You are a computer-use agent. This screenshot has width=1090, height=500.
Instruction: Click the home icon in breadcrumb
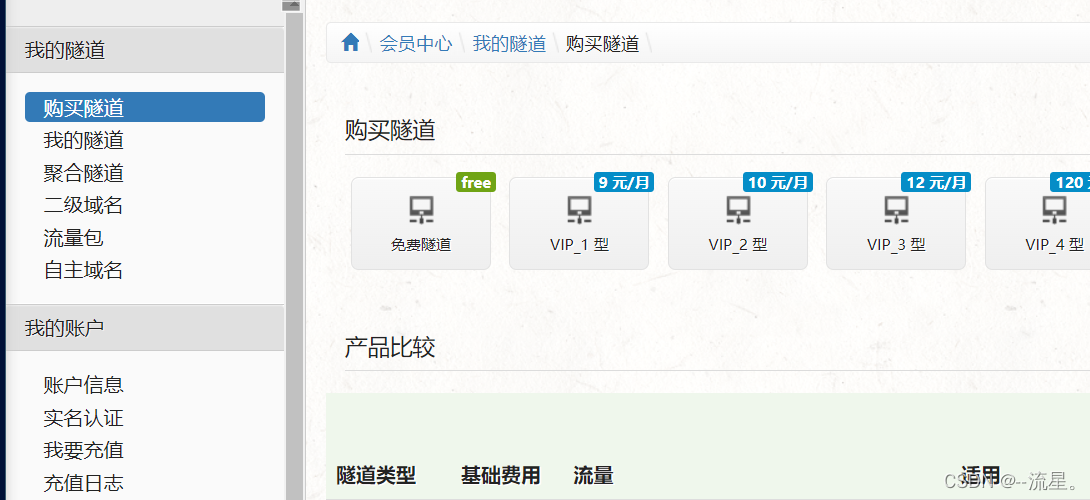pos(350,43)
